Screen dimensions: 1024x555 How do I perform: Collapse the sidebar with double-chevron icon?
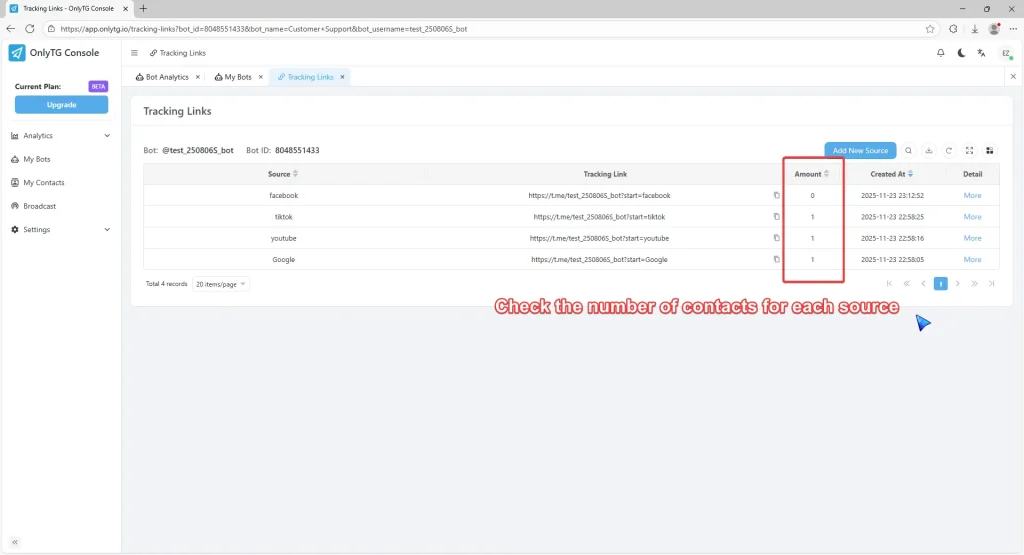15,542
